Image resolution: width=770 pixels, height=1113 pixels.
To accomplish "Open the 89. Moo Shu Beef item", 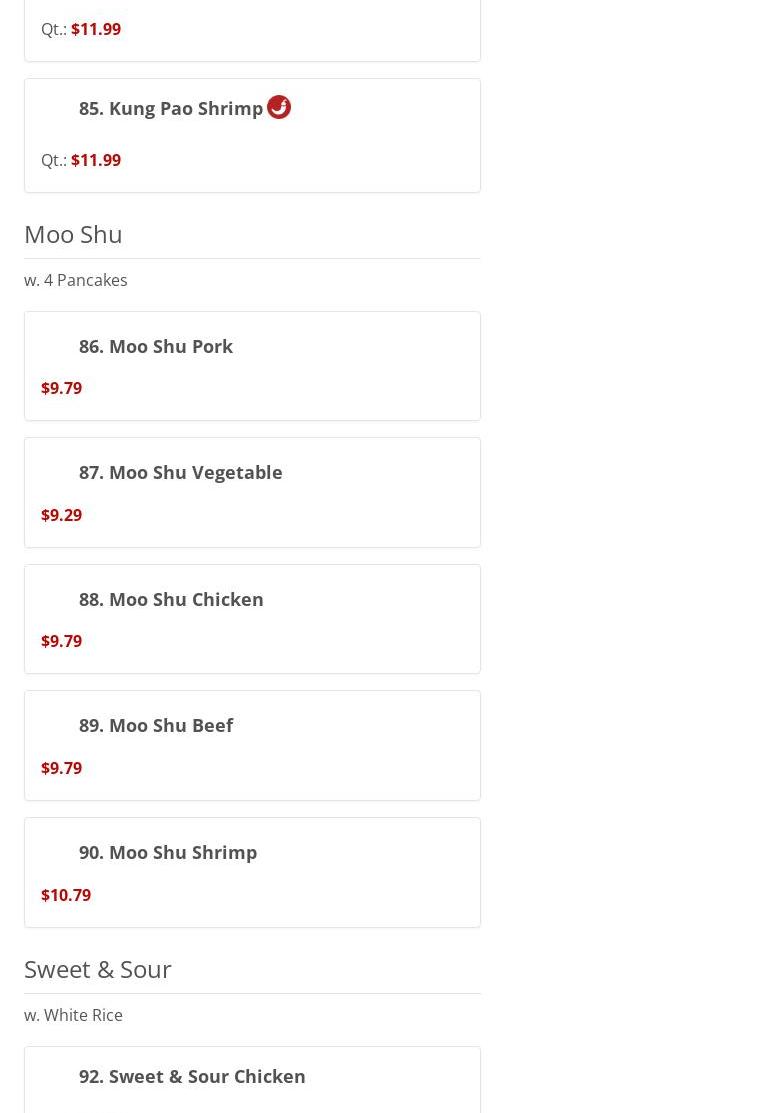I will (156, 725).
